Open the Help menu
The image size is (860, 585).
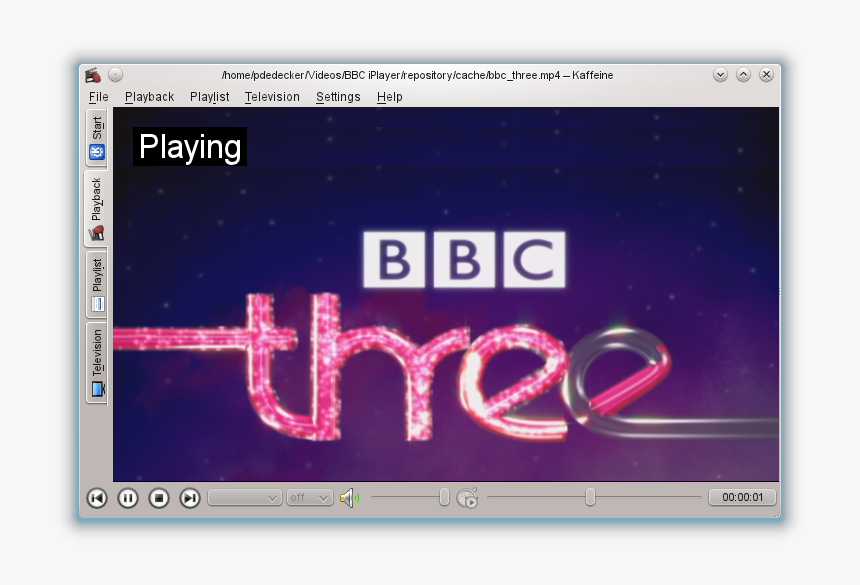[x=389, y=97]
